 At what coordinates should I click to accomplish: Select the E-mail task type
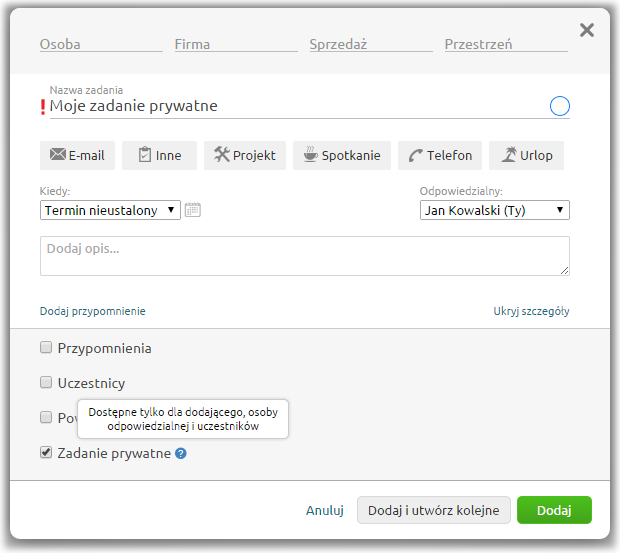click(77, 155)
